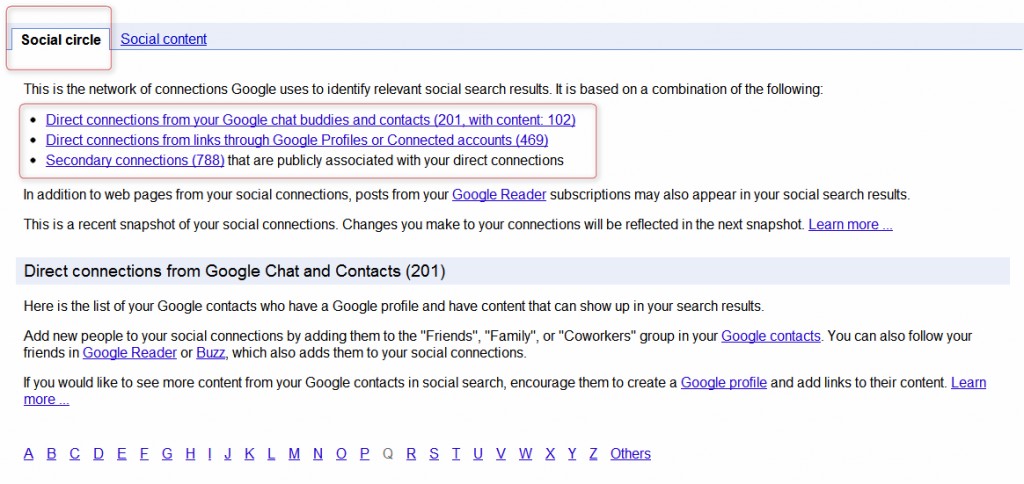This screenshot has height=484, width=1024.
Task: Select the Social circle tab
Action: coord(61,40)
